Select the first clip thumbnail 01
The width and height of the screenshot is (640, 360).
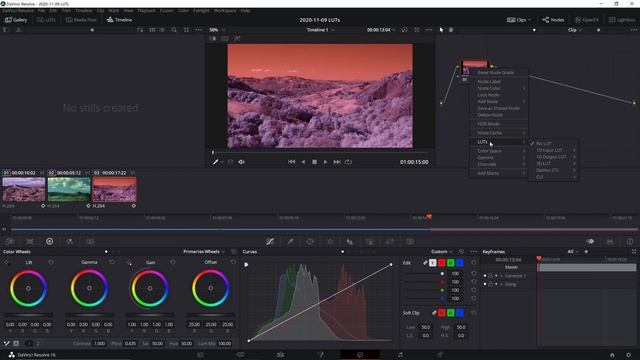point(24,189)
